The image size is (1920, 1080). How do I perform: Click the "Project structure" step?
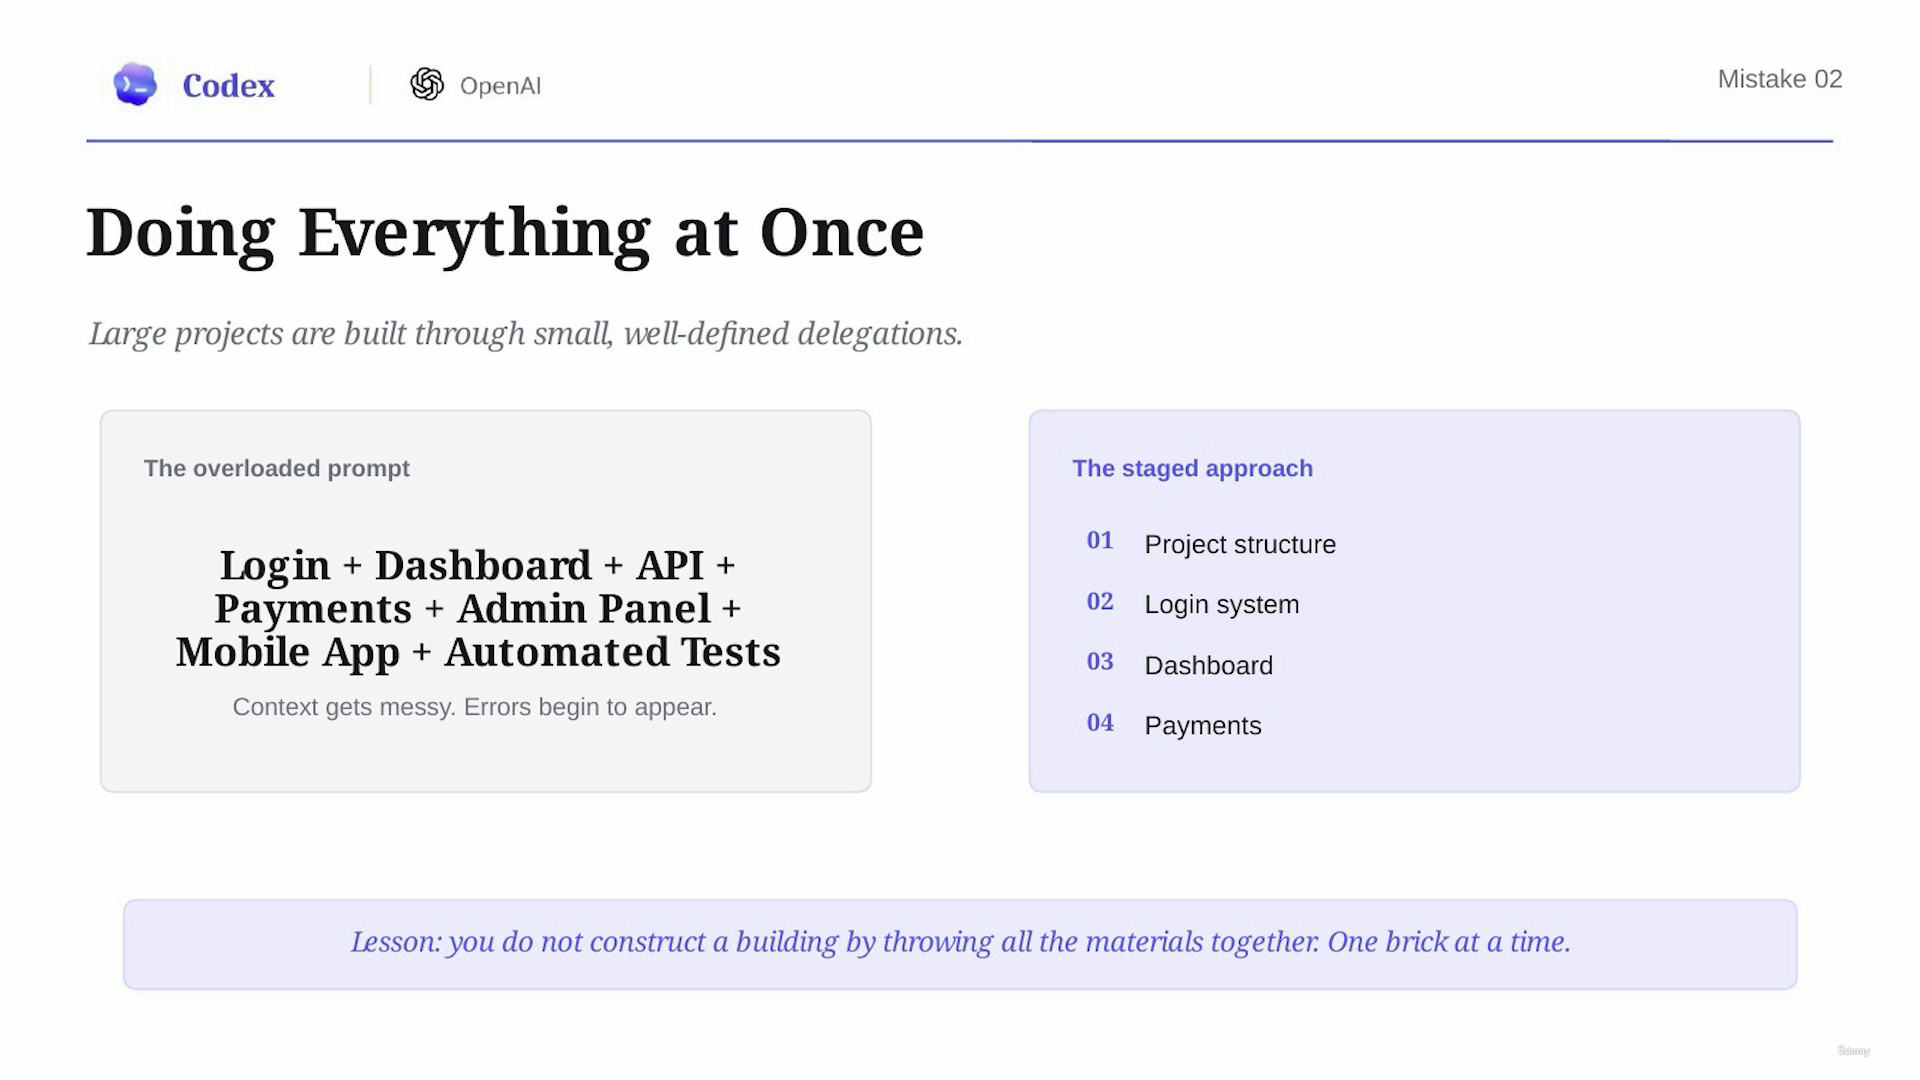pyautogui.click(x=1240, y=544)
